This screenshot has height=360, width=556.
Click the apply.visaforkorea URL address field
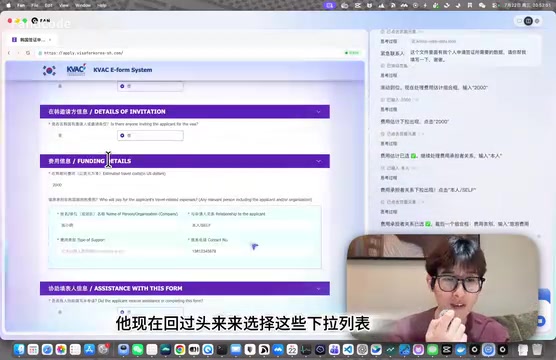pyautogui.click(x=84, y=53)
